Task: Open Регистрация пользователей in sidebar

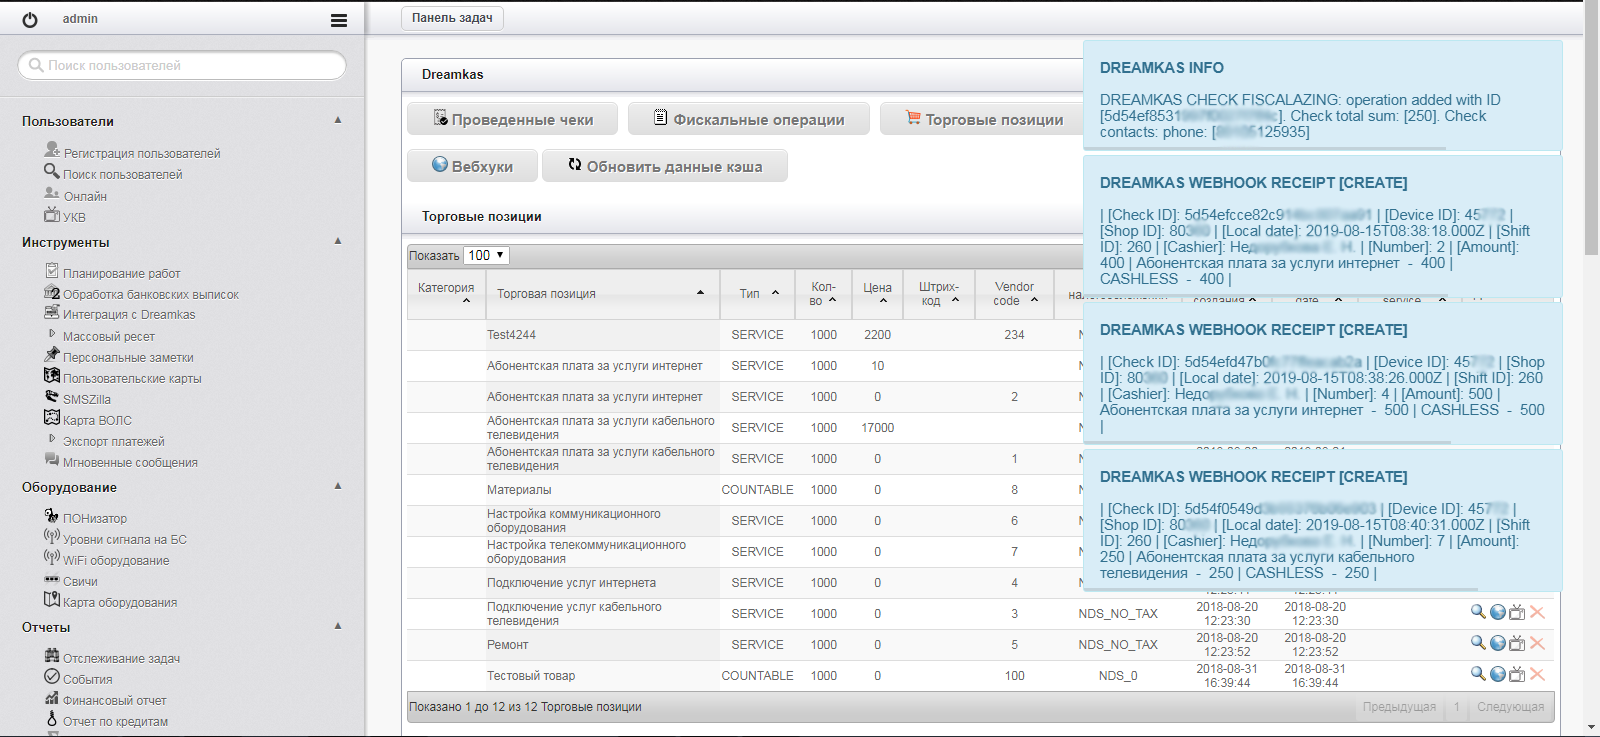Action: pyautogui.click(x=141, y=153)
